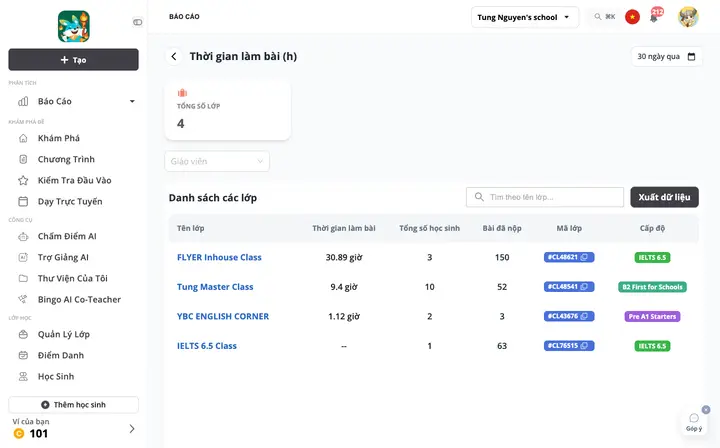Click the Tổng số lớp card
The height and width of the screenshot is (448, 720).
[228, 110]
